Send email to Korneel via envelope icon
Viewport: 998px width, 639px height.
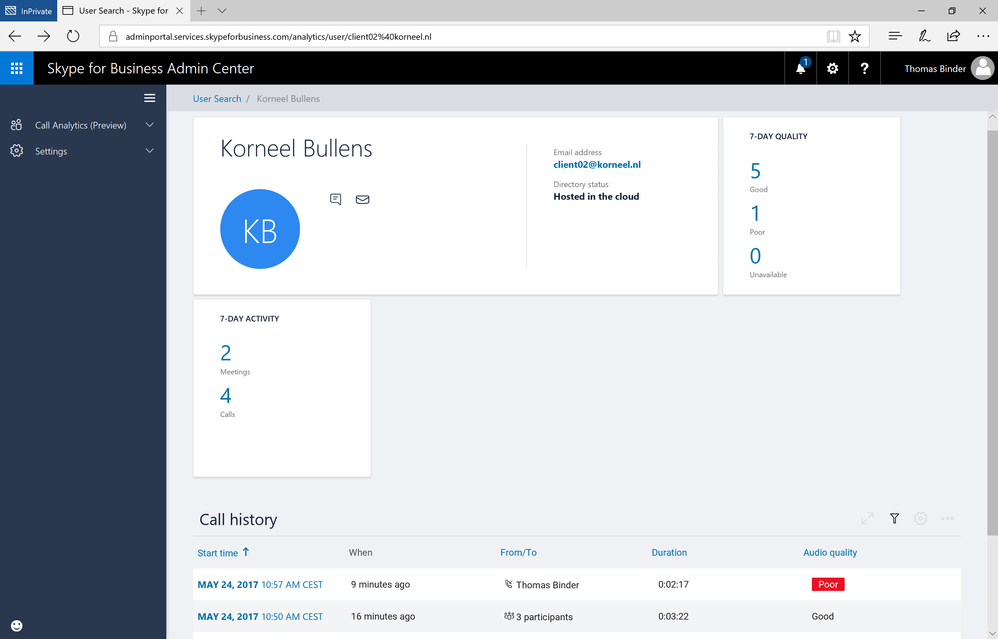(x=362, y=199)
